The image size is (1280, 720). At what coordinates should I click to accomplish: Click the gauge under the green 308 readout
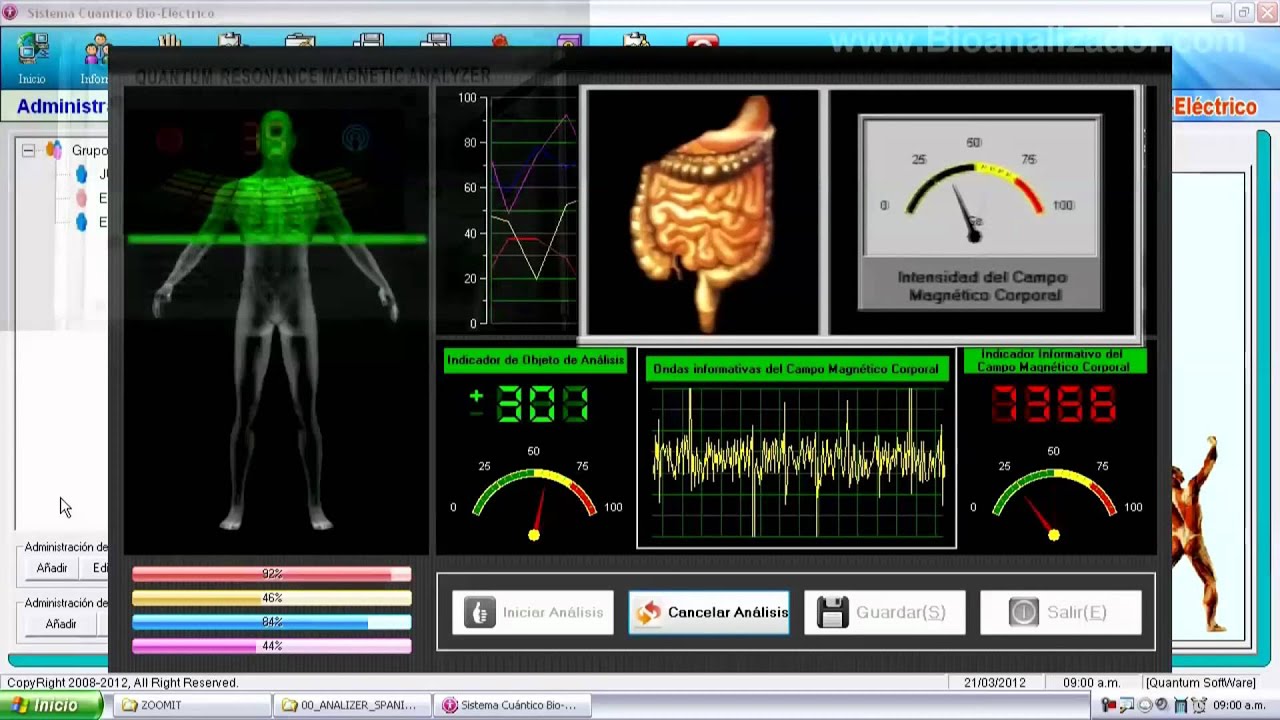tap(534, 495)
